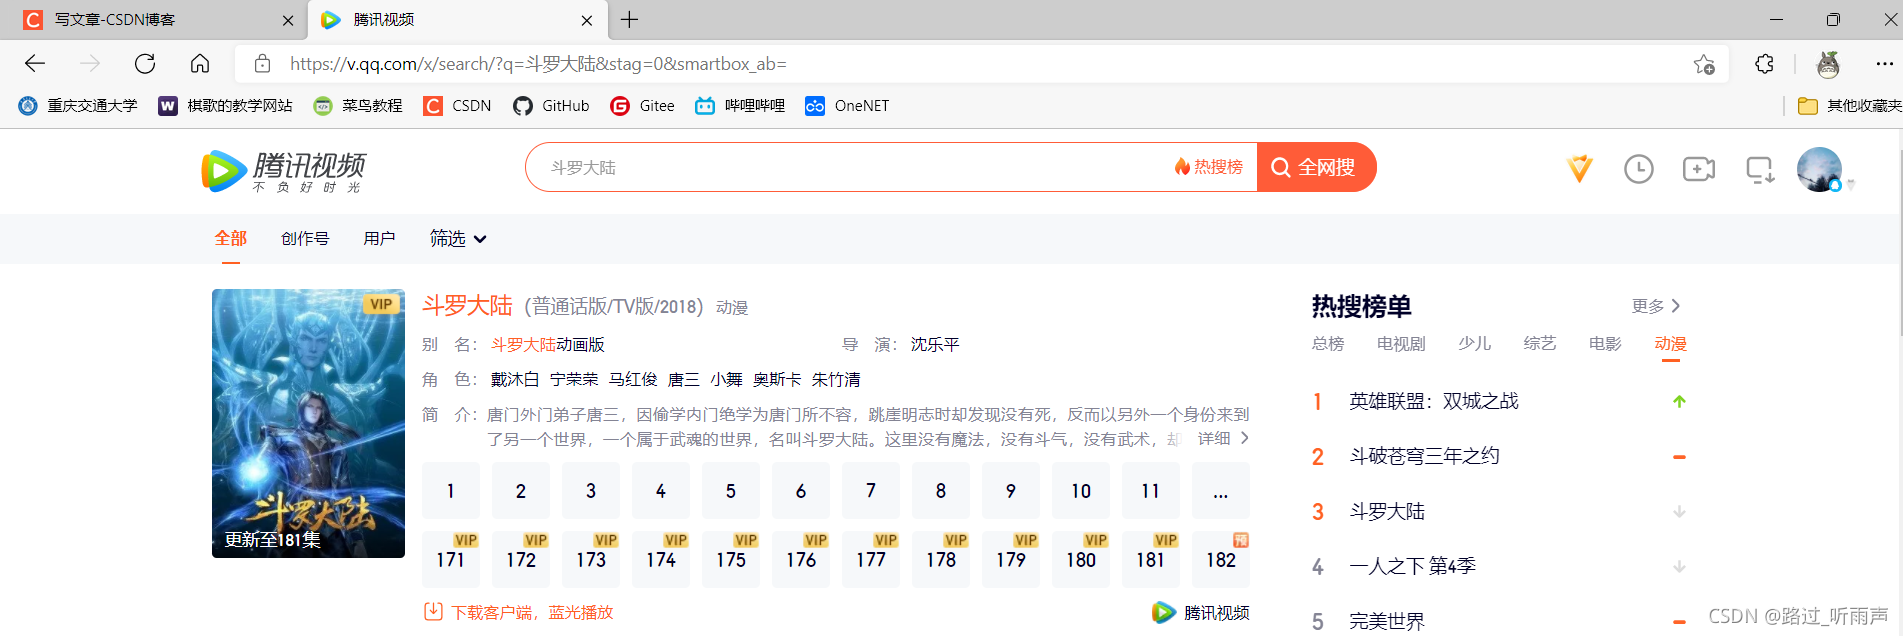Click the Tencent Video logo
This screenshot has width=1903, height=636.
pyautogui.click(x=283, y=171)
